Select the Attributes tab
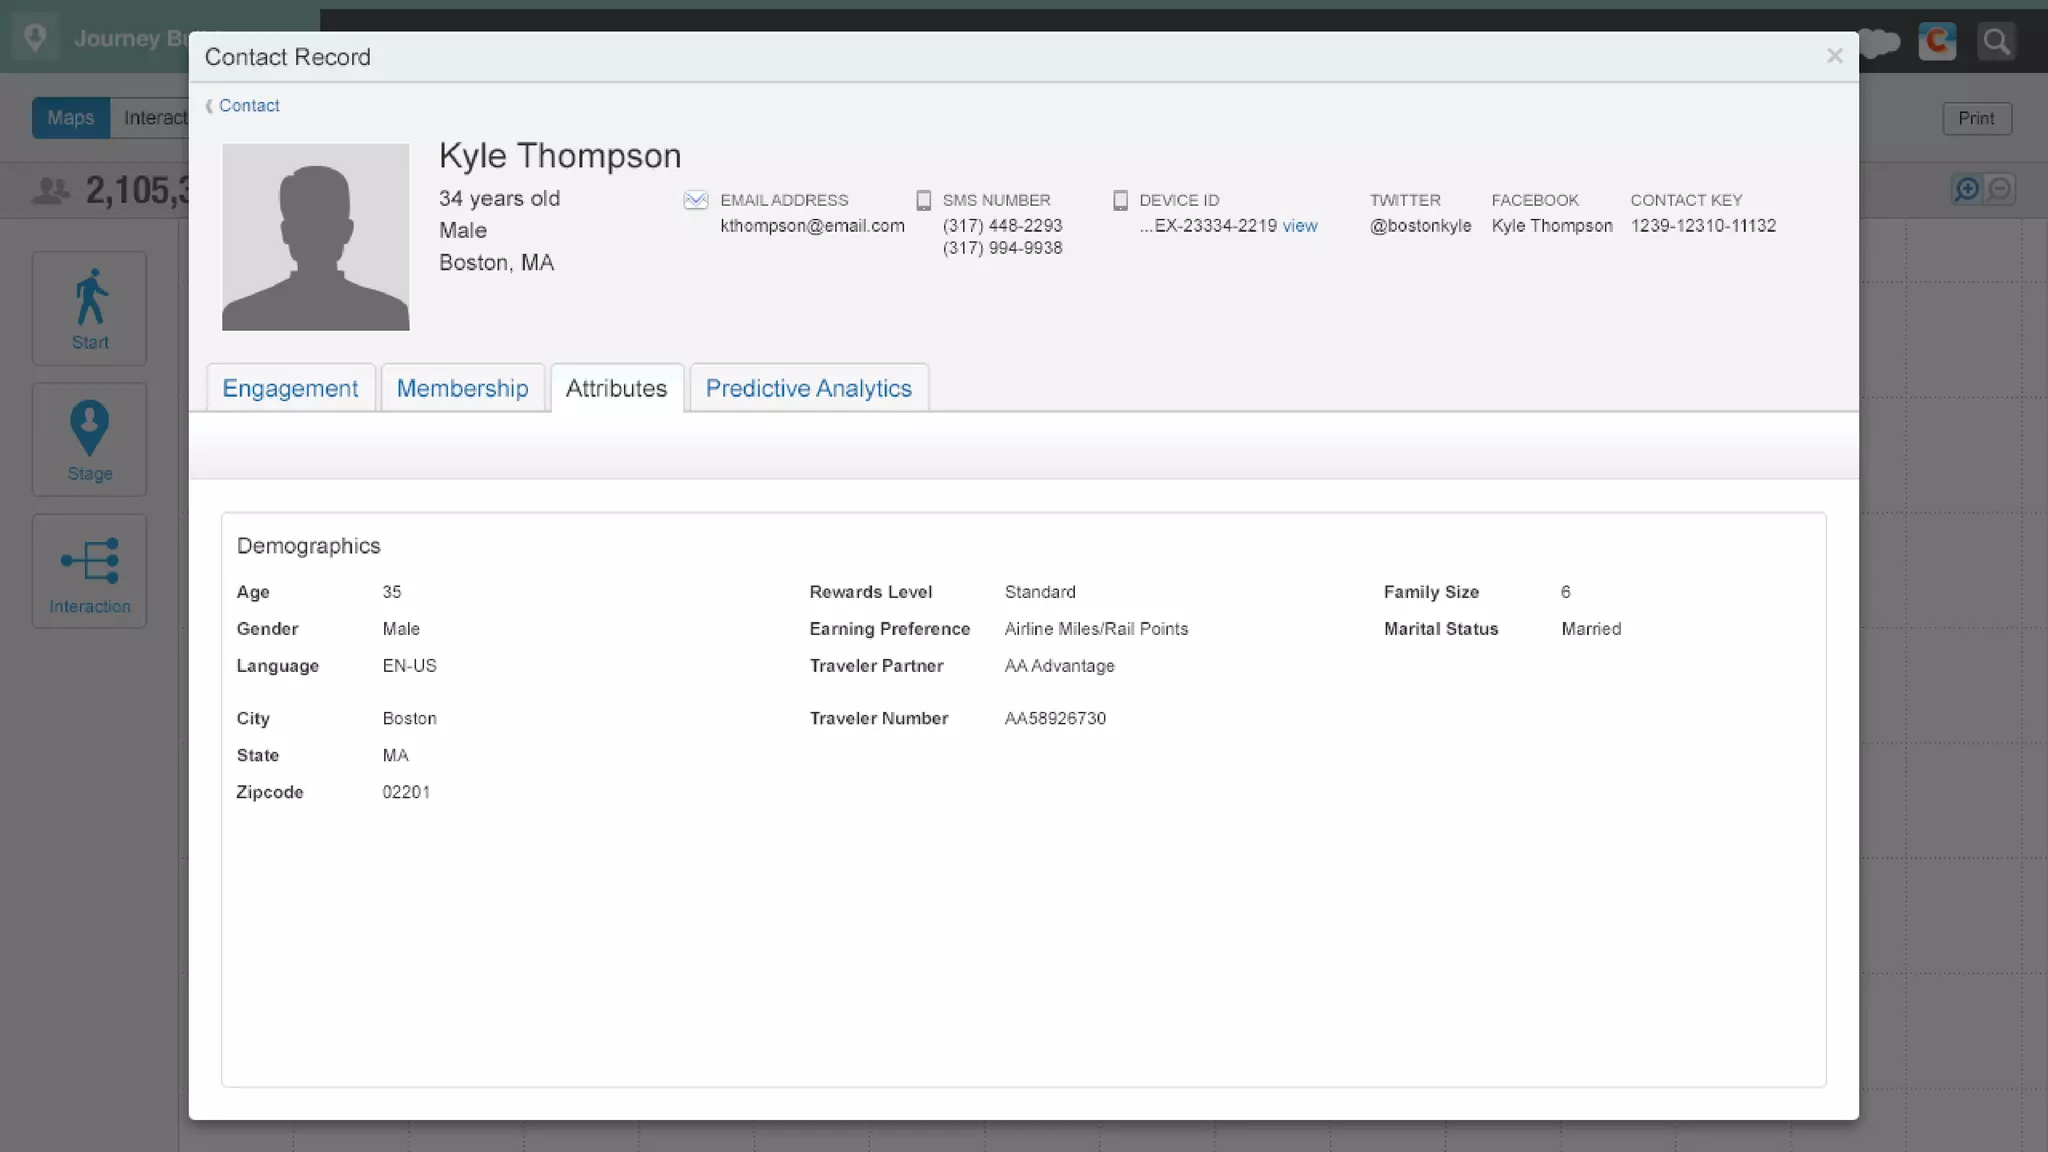 [x=616, y=388]
